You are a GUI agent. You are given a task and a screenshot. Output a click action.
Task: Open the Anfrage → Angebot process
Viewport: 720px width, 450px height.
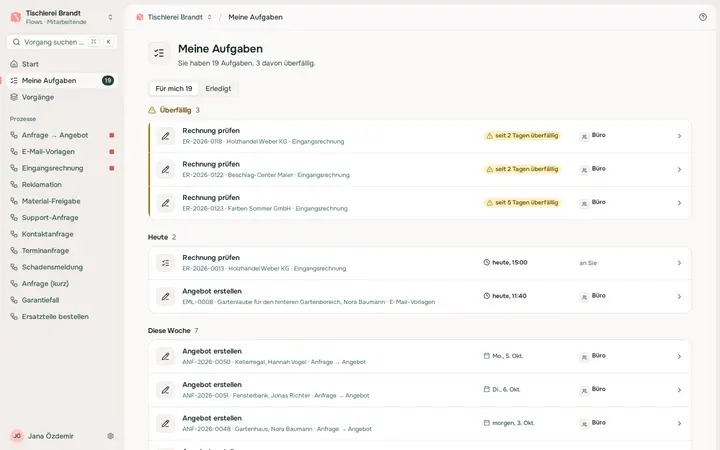click(62, 135)
